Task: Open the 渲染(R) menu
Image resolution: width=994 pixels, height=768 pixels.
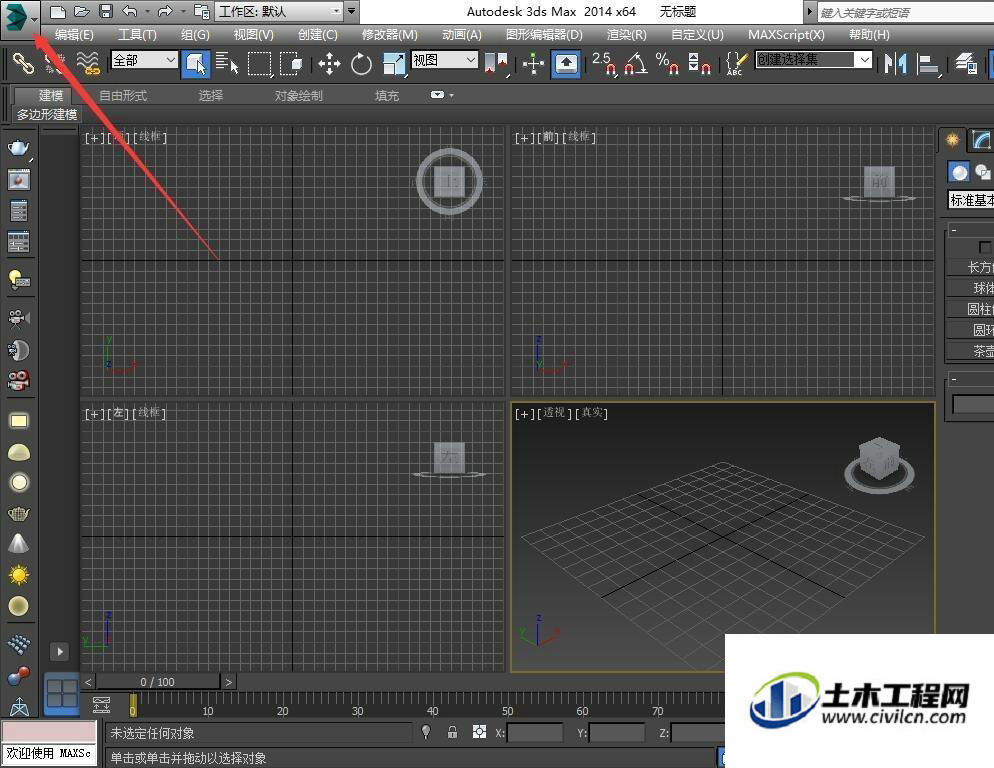Action: click(626, 35)
